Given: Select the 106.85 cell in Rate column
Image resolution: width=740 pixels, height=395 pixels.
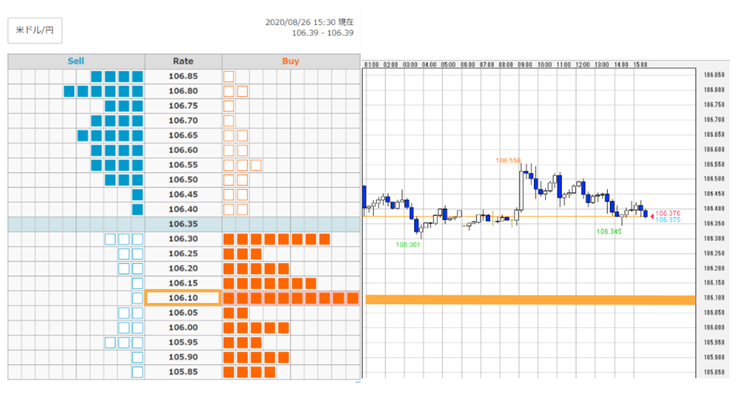Looking at the screenshot, I should click(183, 76).
